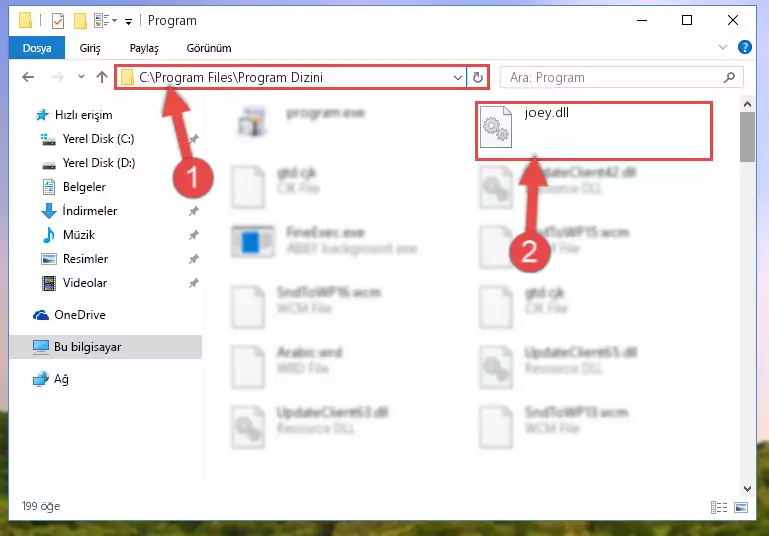Click the Properties quick access icon

click(58, 21)
